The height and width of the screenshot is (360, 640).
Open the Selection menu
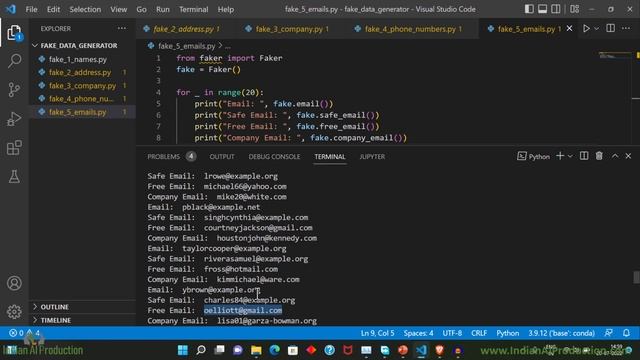[x=85, y=9]
